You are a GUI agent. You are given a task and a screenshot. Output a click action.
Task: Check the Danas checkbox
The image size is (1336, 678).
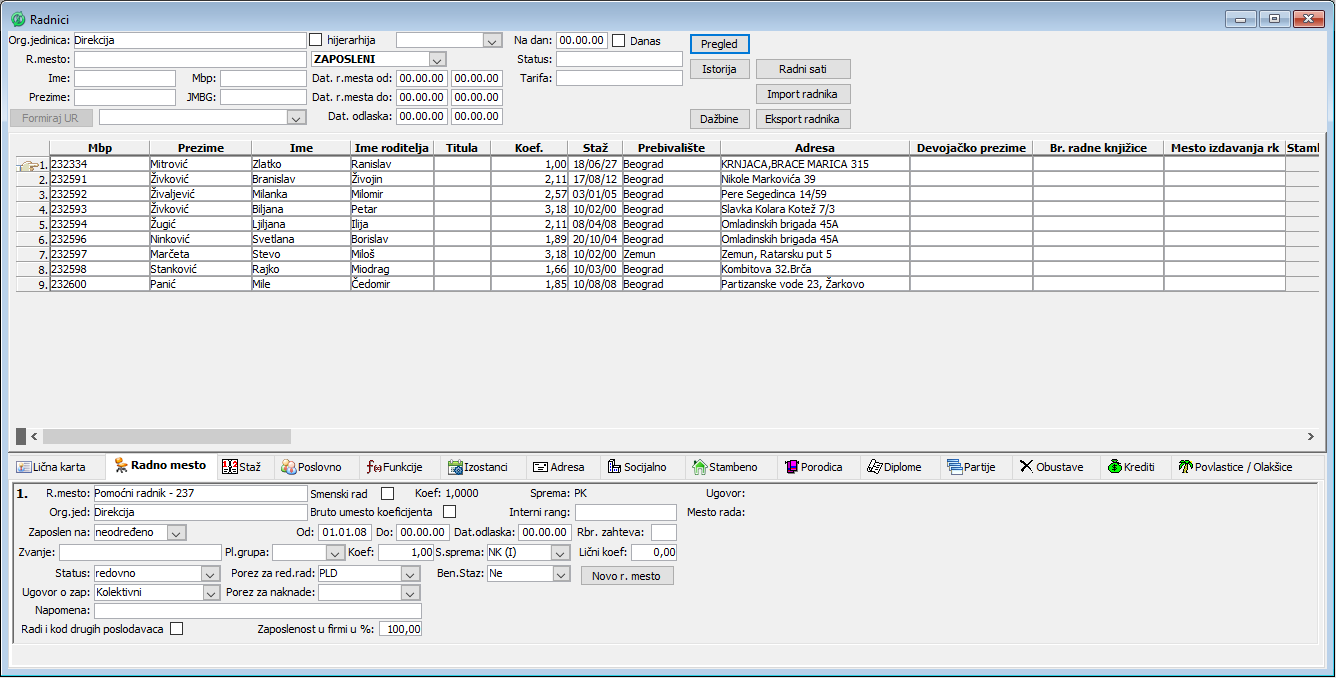(x=619, y=41)
